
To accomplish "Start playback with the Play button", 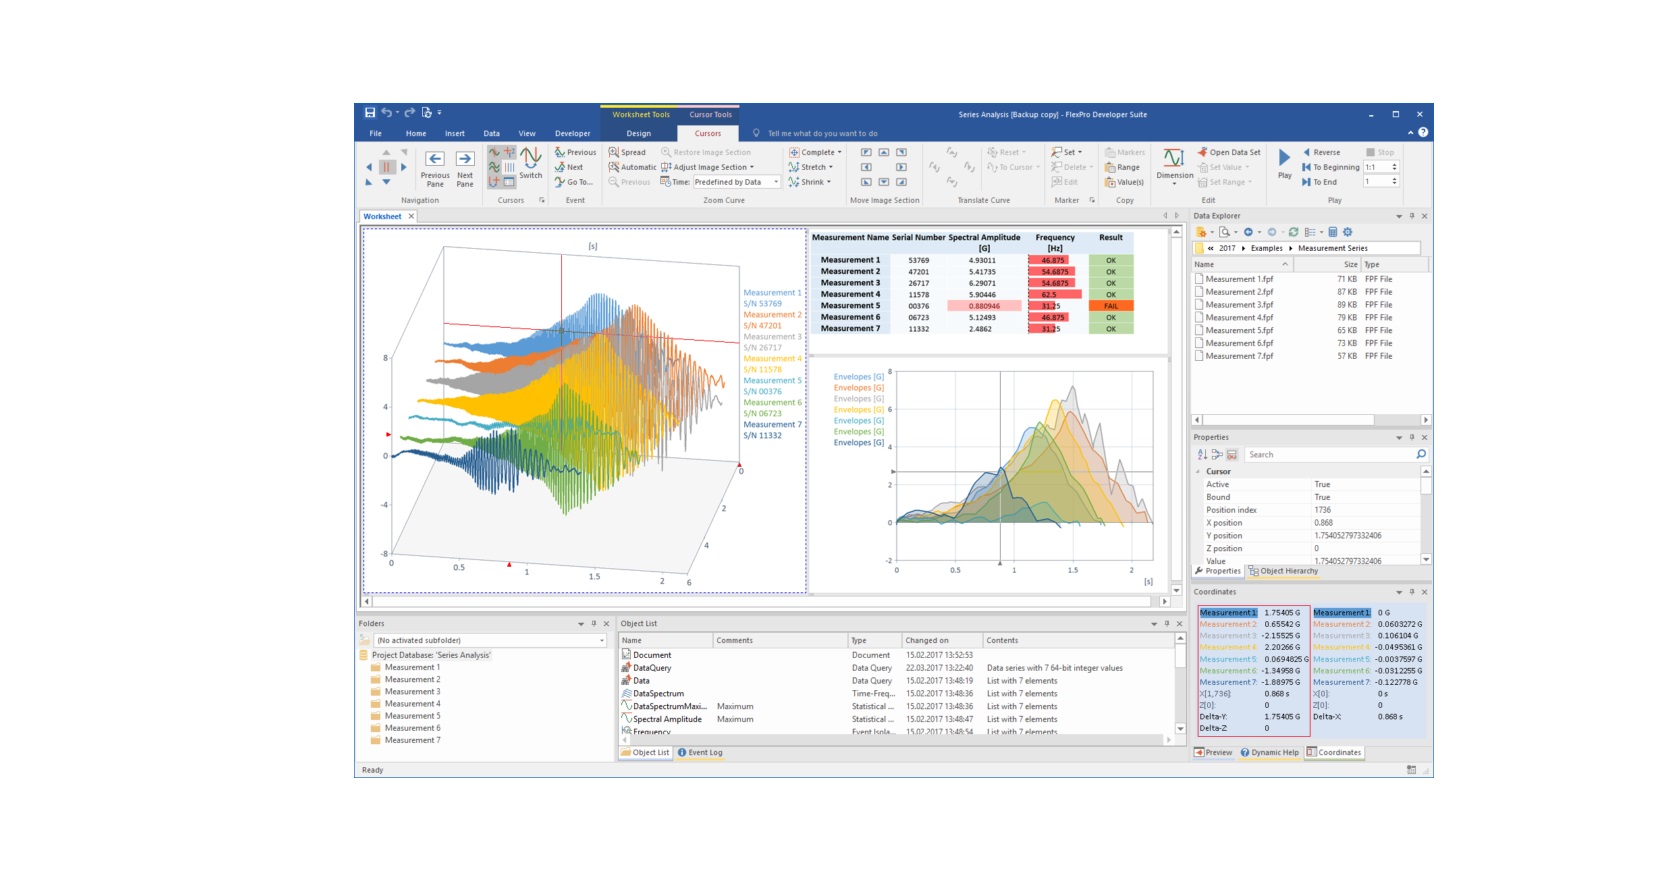I will point(1285,163).
